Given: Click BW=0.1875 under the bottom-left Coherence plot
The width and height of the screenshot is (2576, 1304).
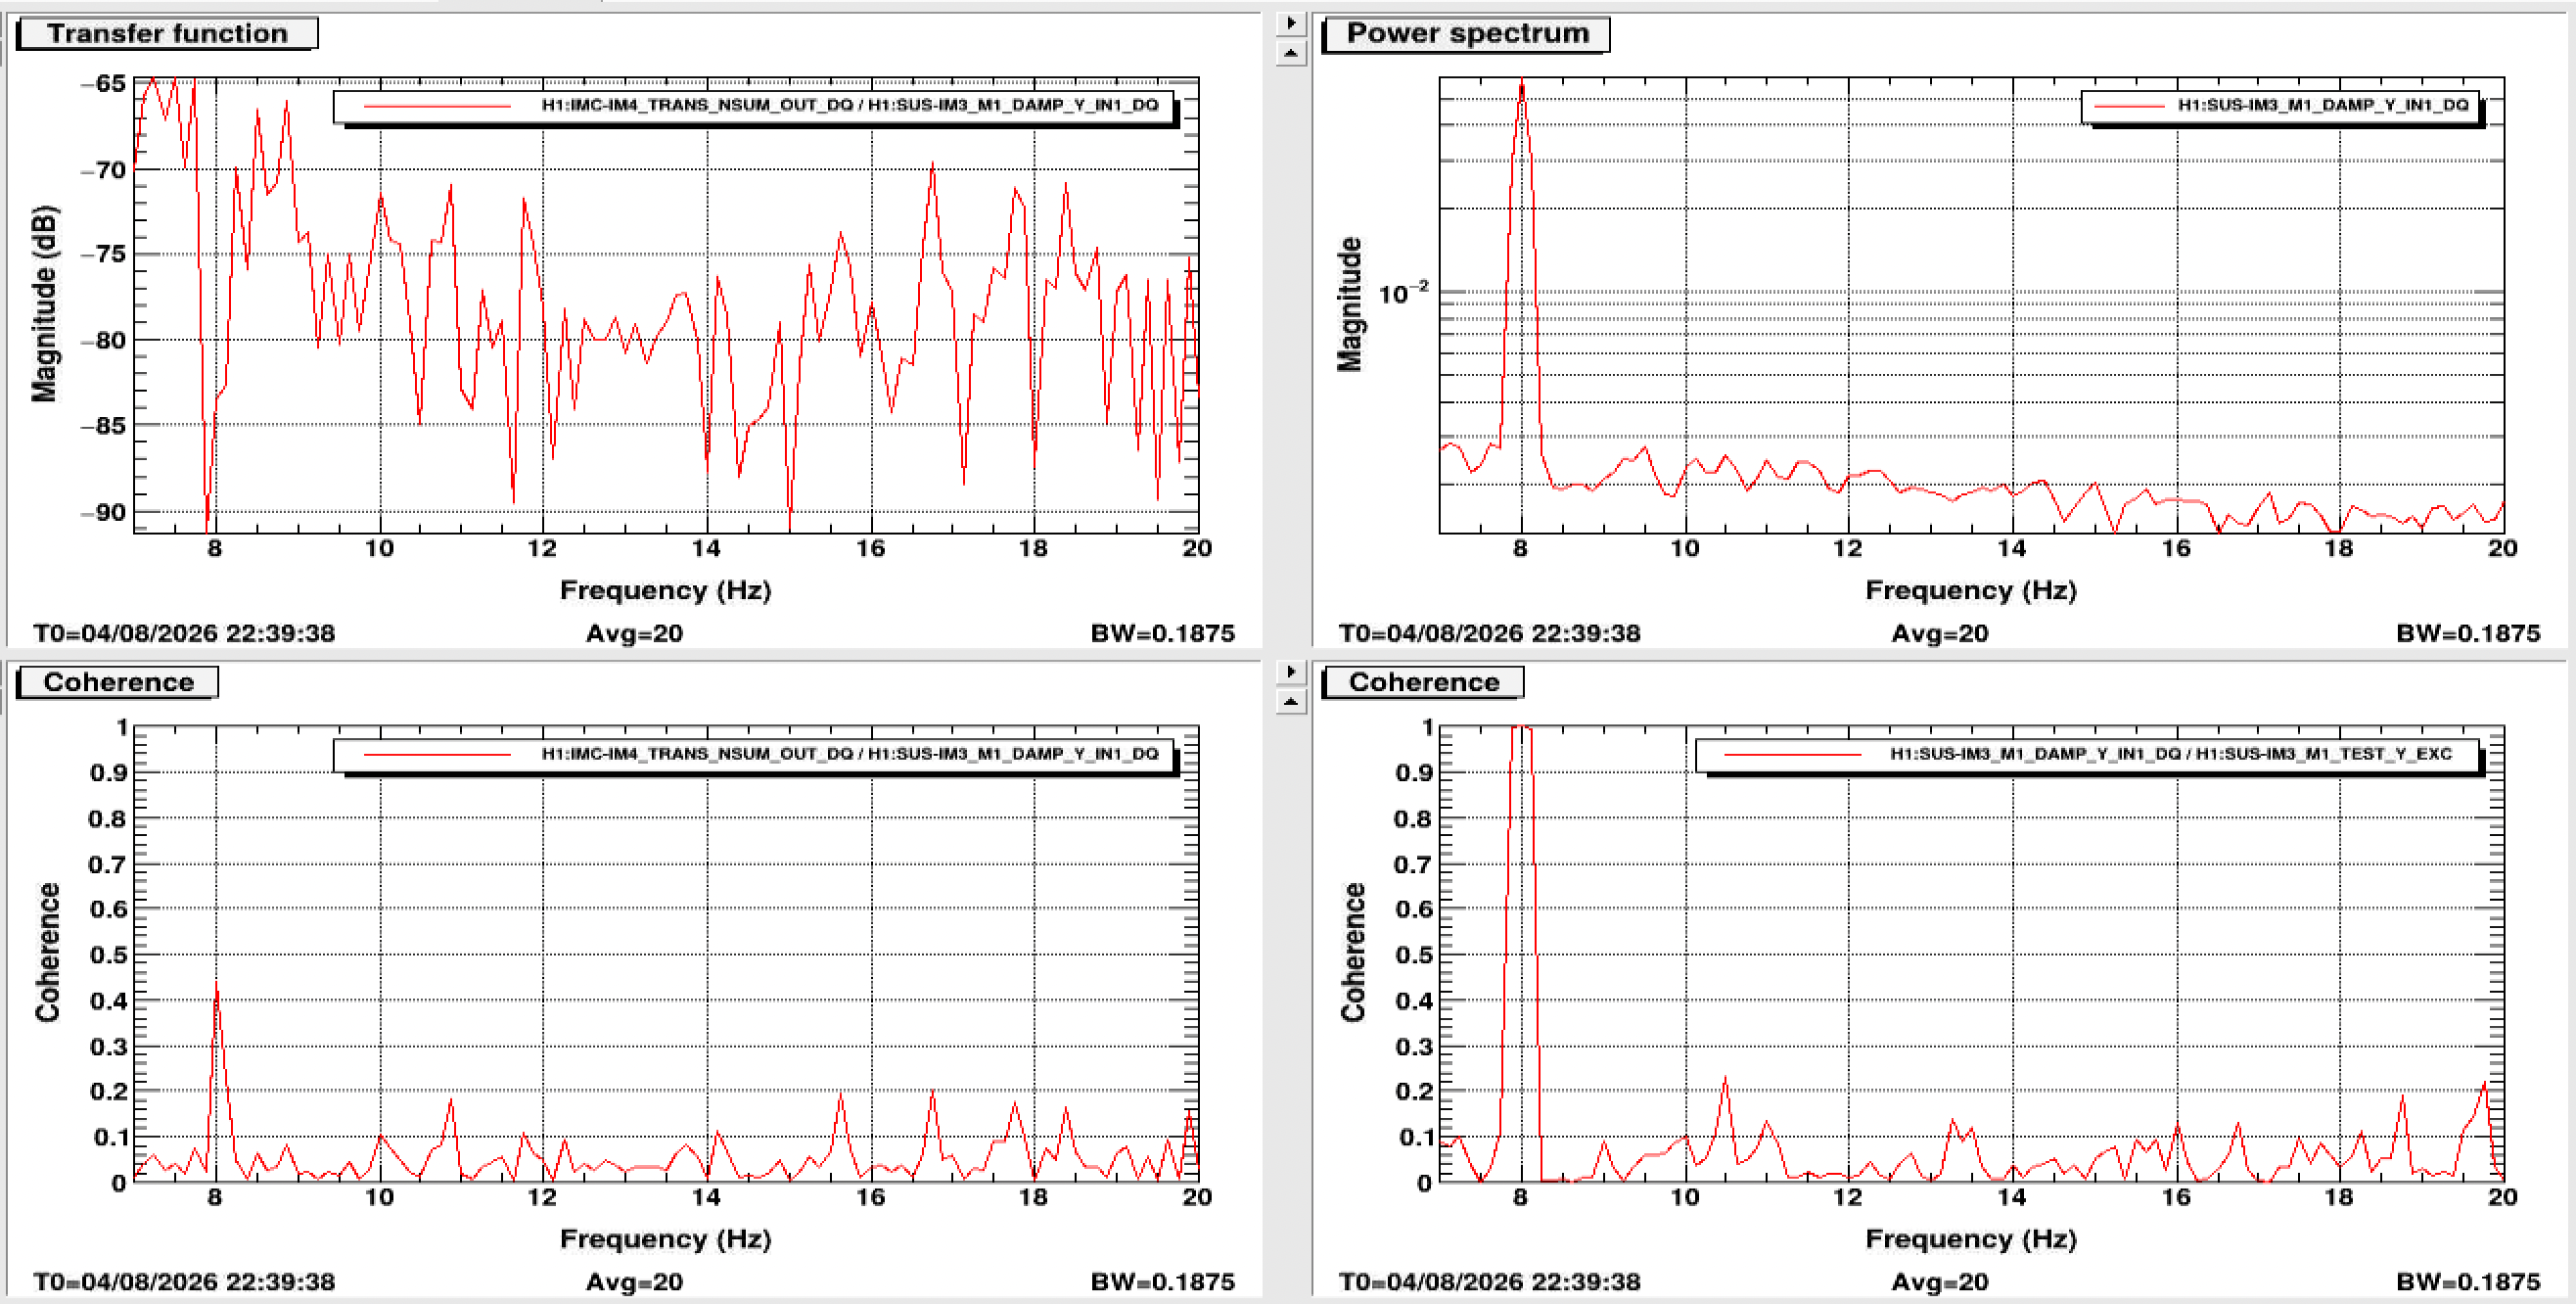Looking at the screenshot, I should click(1163, 1282).
